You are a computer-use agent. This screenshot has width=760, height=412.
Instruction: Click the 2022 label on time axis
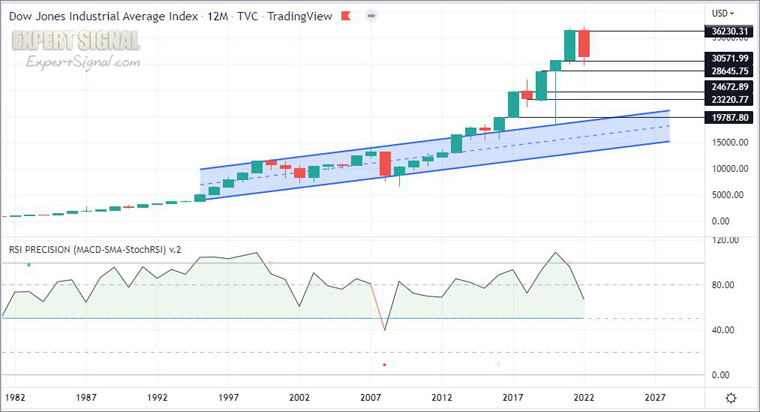[584, 397]
